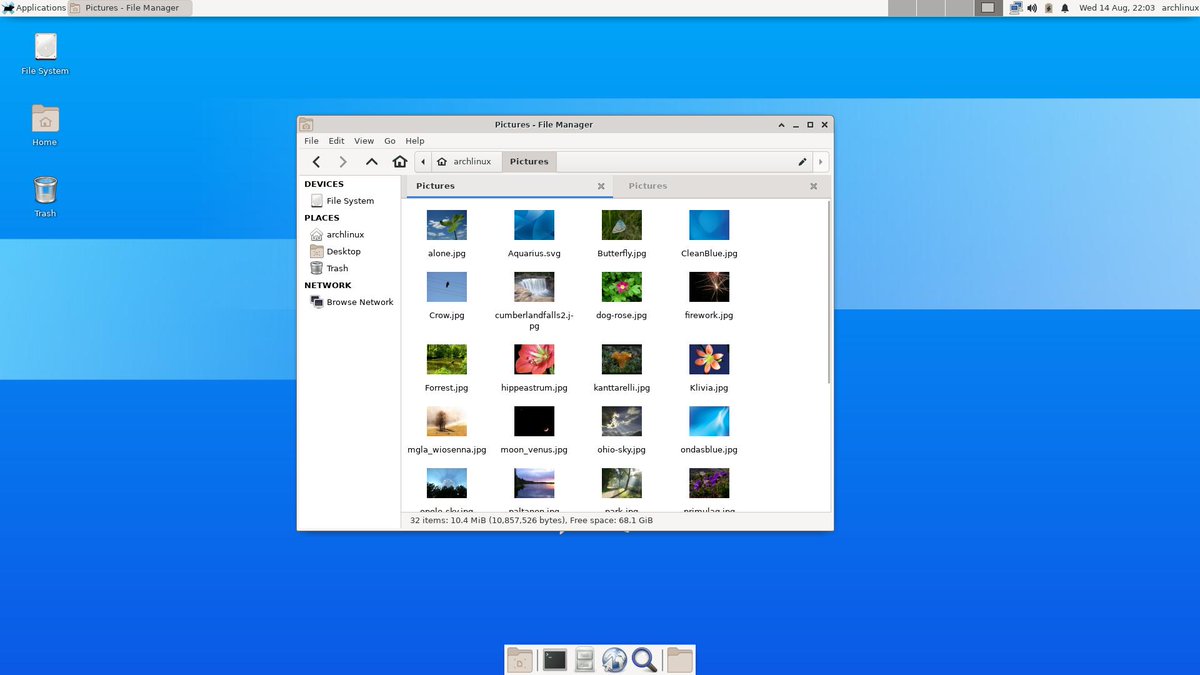
Task: Click the battery power icon in panel
Action: [1048, 8]
